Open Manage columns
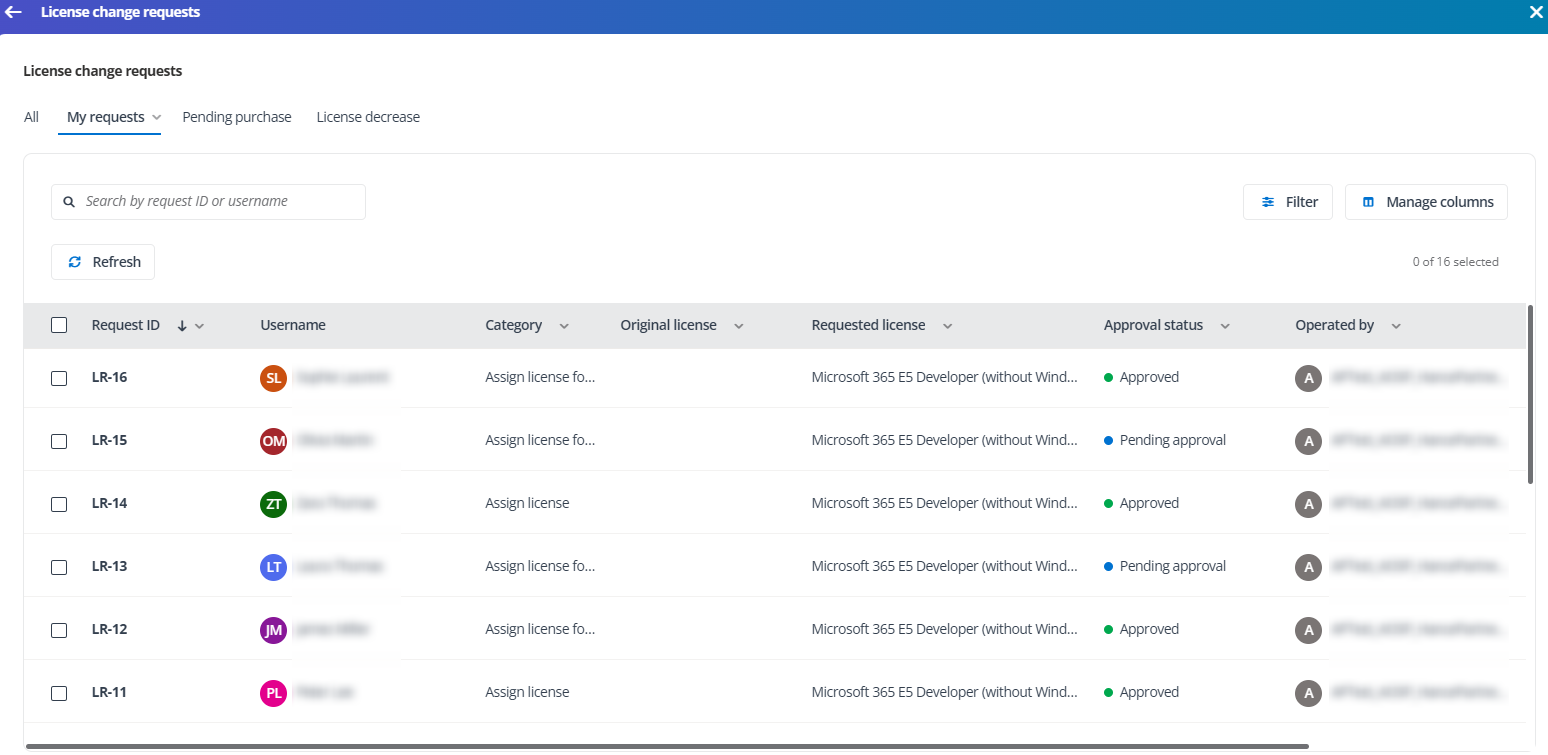The height and width of the screenshot is (755, 1548). 1426,202
